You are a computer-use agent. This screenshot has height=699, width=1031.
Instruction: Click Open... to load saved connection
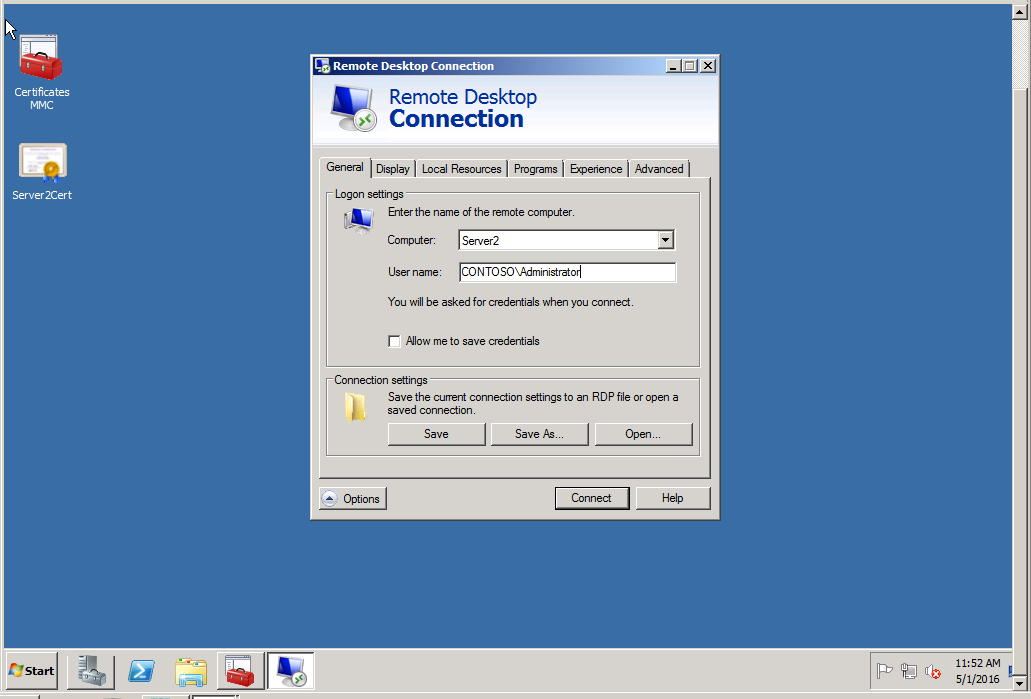coord(643,434)
